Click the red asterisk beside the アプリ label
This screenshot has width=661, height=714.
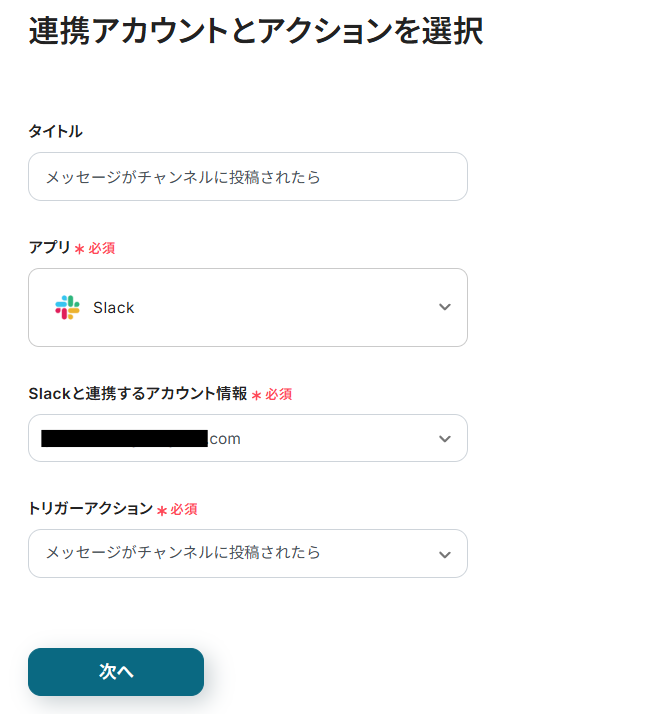[79, 249]
